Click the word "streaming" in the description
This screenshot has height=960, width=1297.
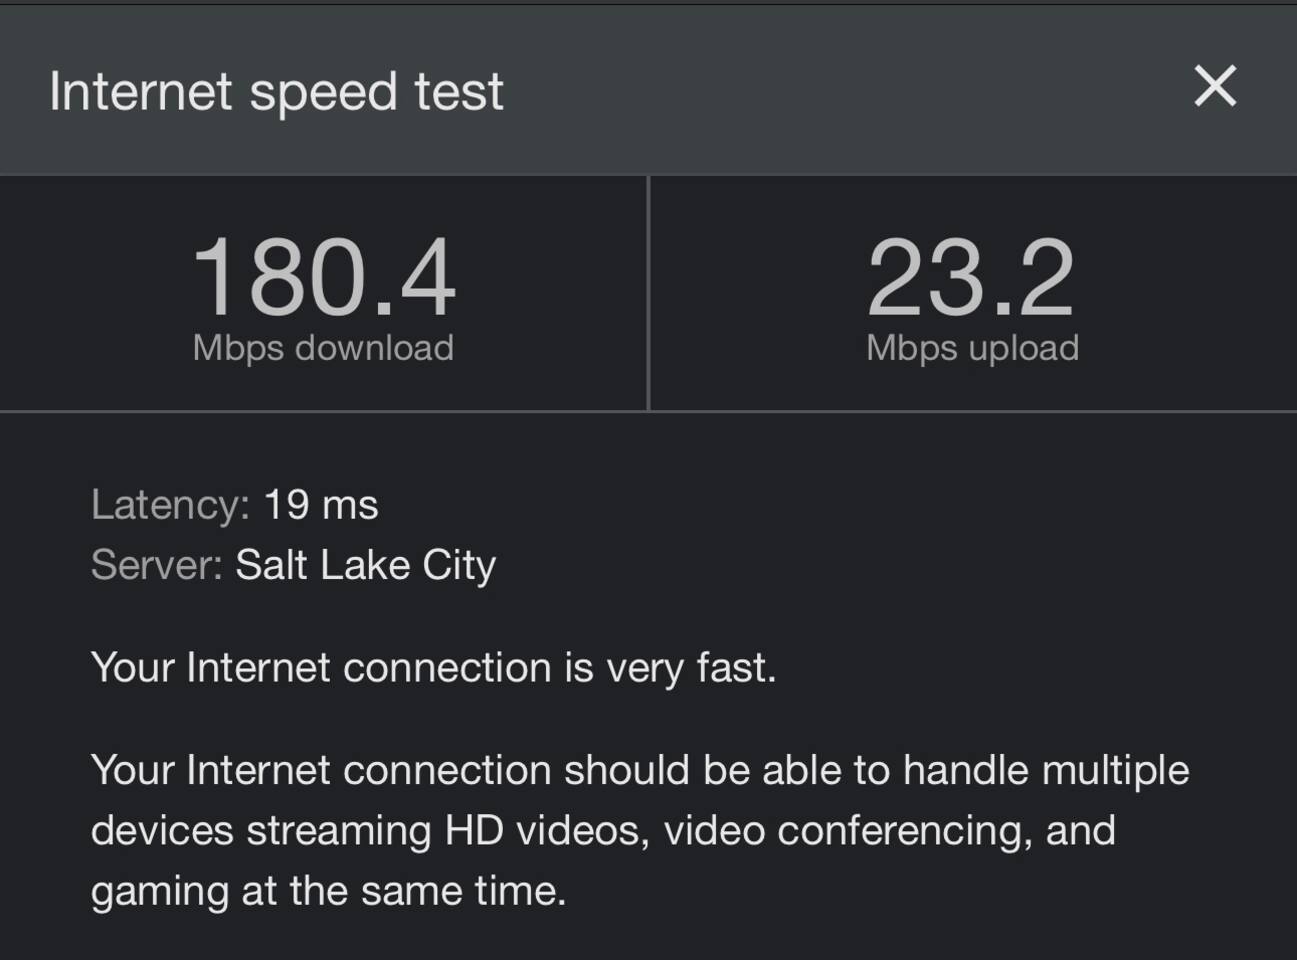click(339, 831)
